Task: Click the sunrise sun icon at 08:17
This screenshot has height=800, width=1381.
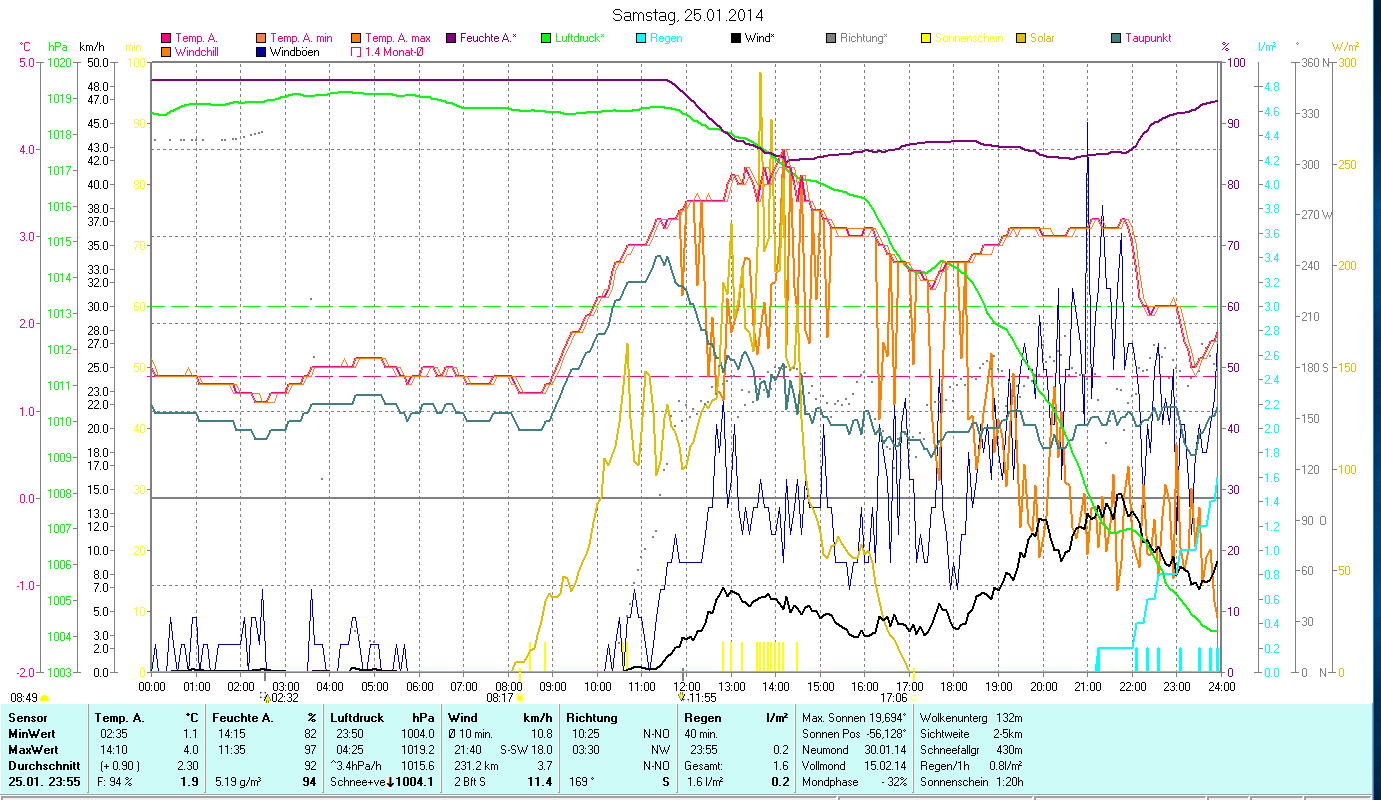Action: (x=520, y=698)
